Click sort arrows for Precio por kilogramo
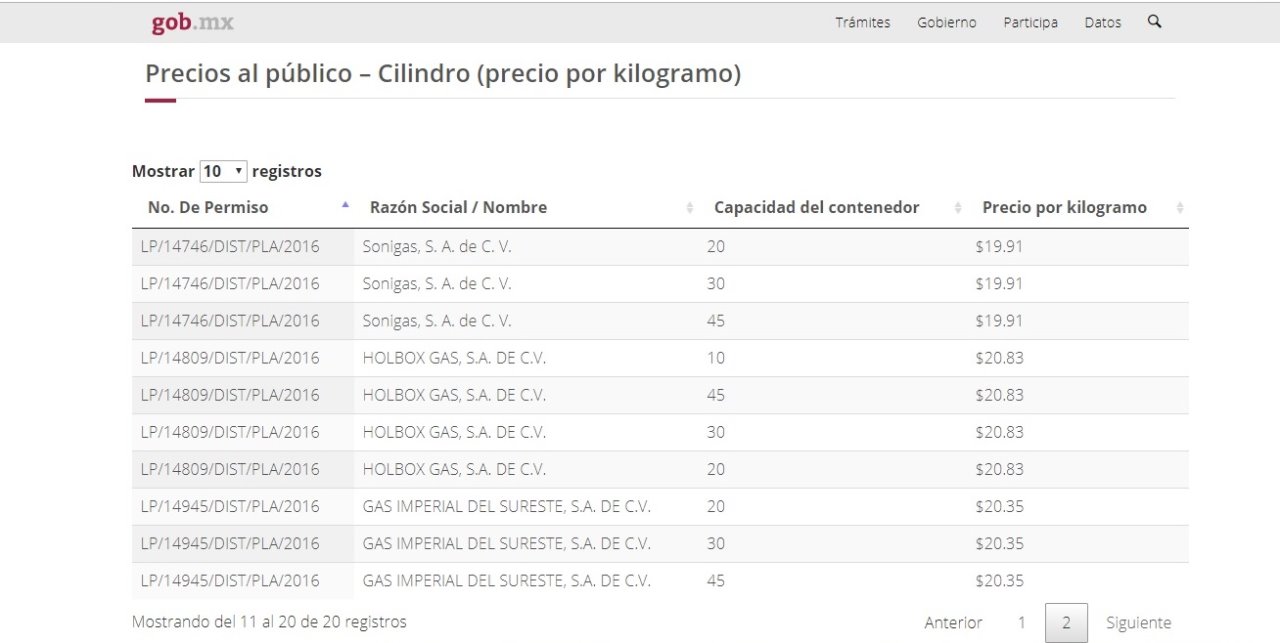Viewport: 1280px width, 643px height. (1180, 208)
